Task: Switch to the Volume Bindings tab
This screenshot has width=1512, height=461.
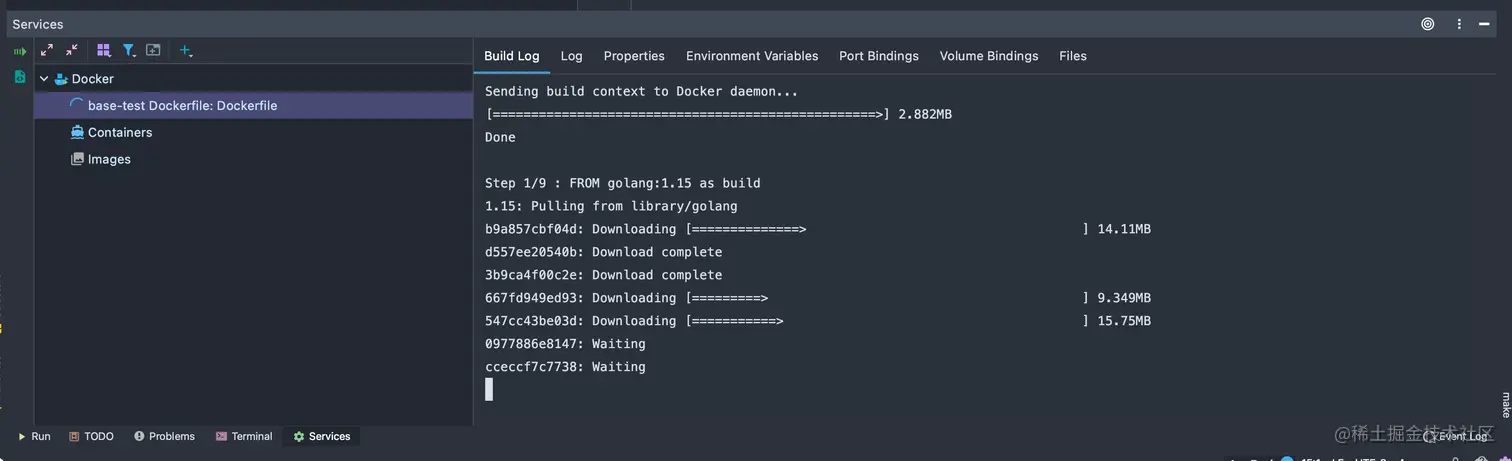Action: pyautogui.click(x=988, y=56)
